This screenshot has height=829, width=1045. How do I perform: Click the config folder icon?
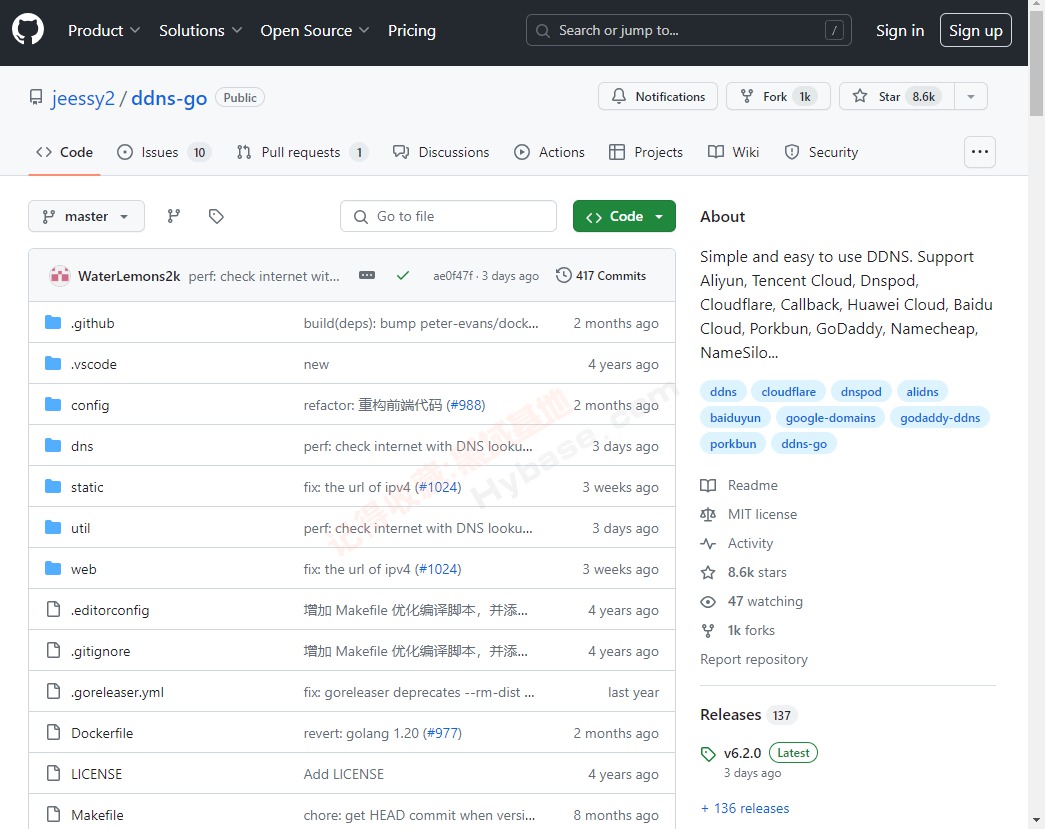(x=53, y=405)
